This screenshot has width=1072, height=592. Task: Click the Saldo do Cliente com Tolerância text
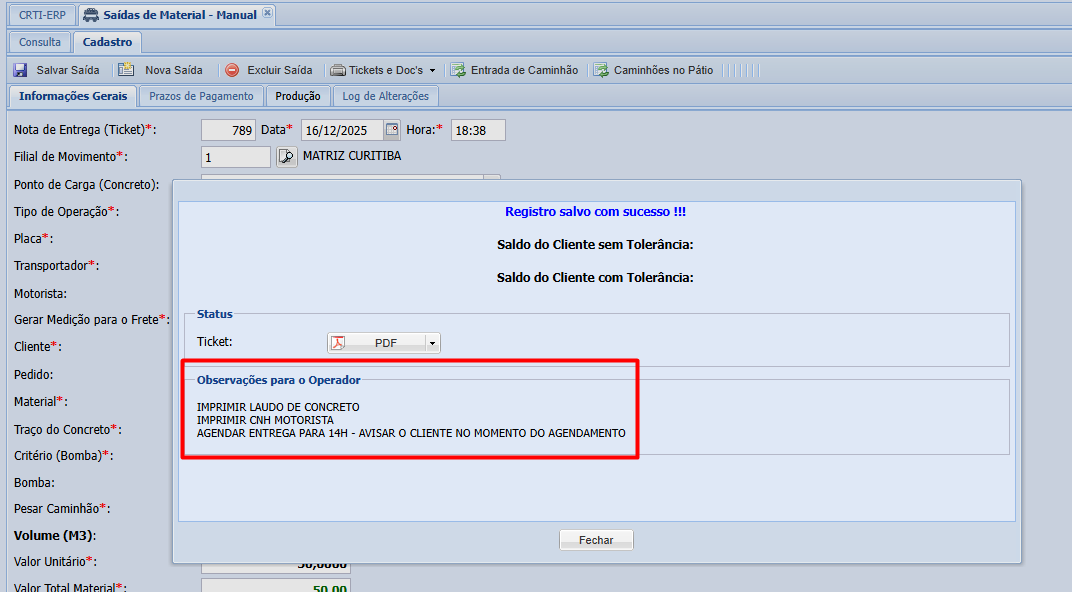595,278
